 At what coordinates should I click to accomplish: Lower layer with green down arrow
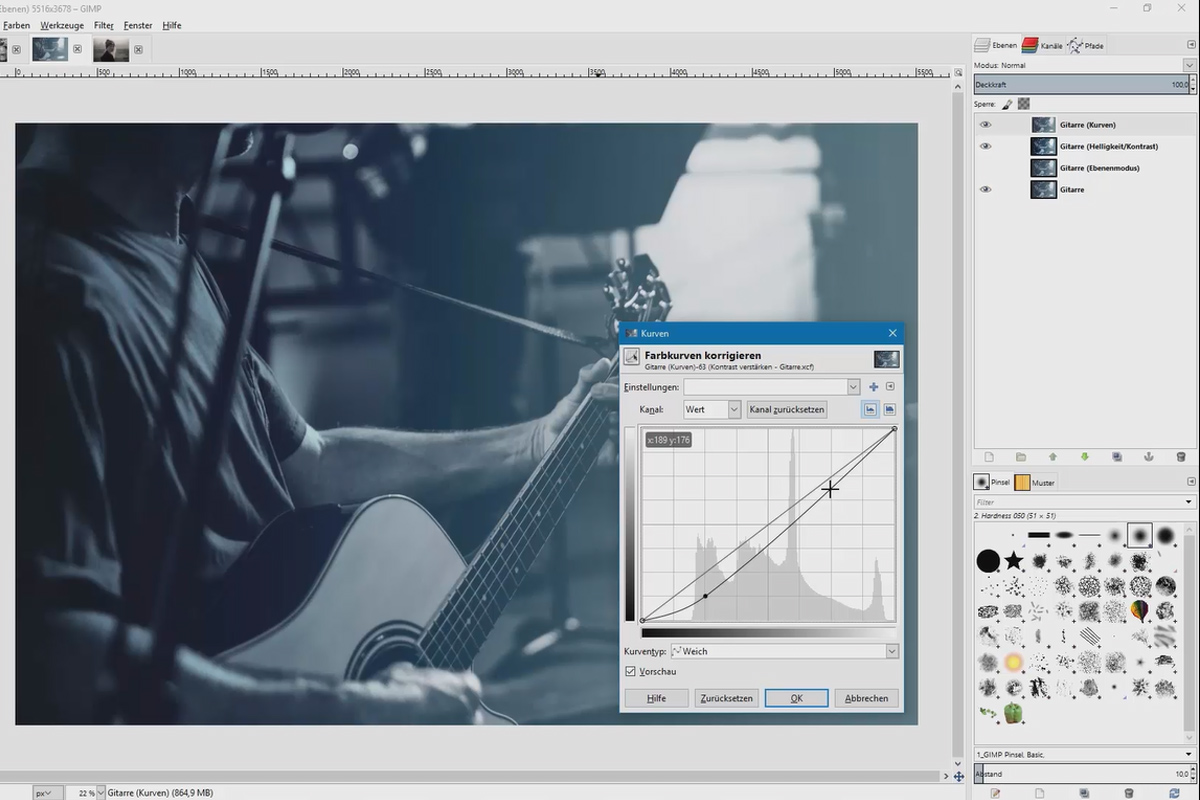[x=1084, y=457]
